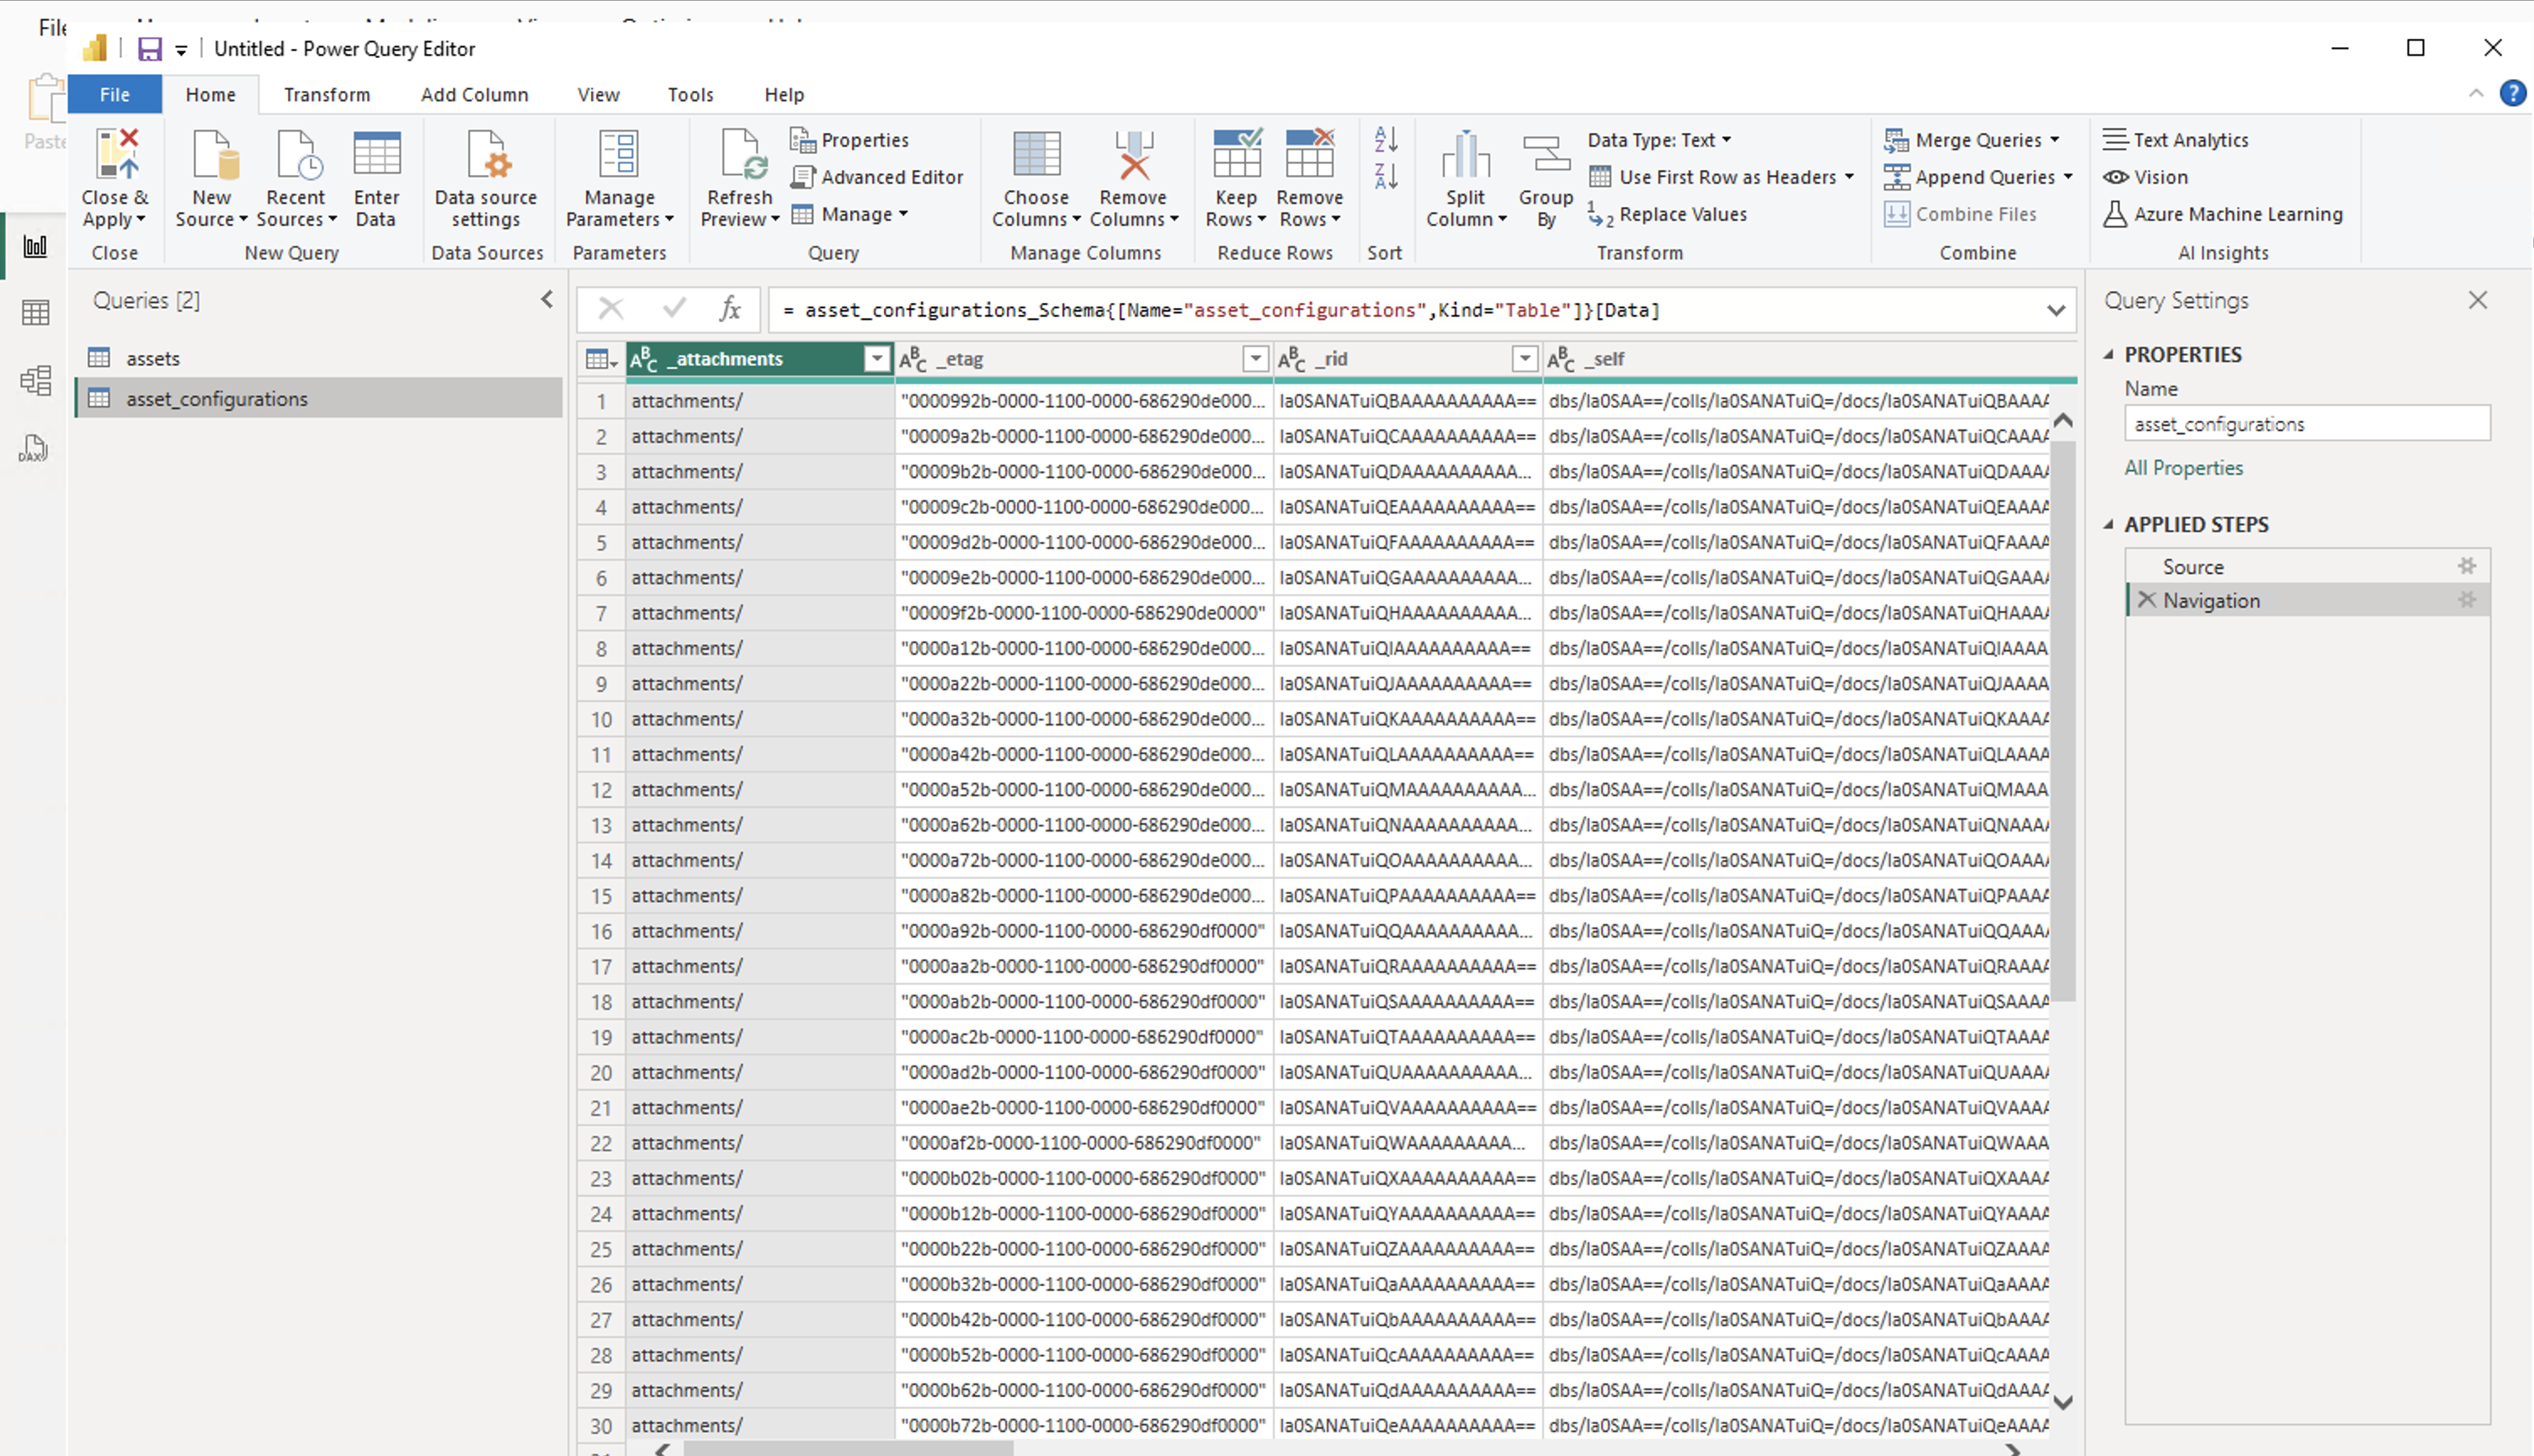Sort column ascending (A to Z)
This screenshot has height=1456, width=2534.
(1386, 139)
